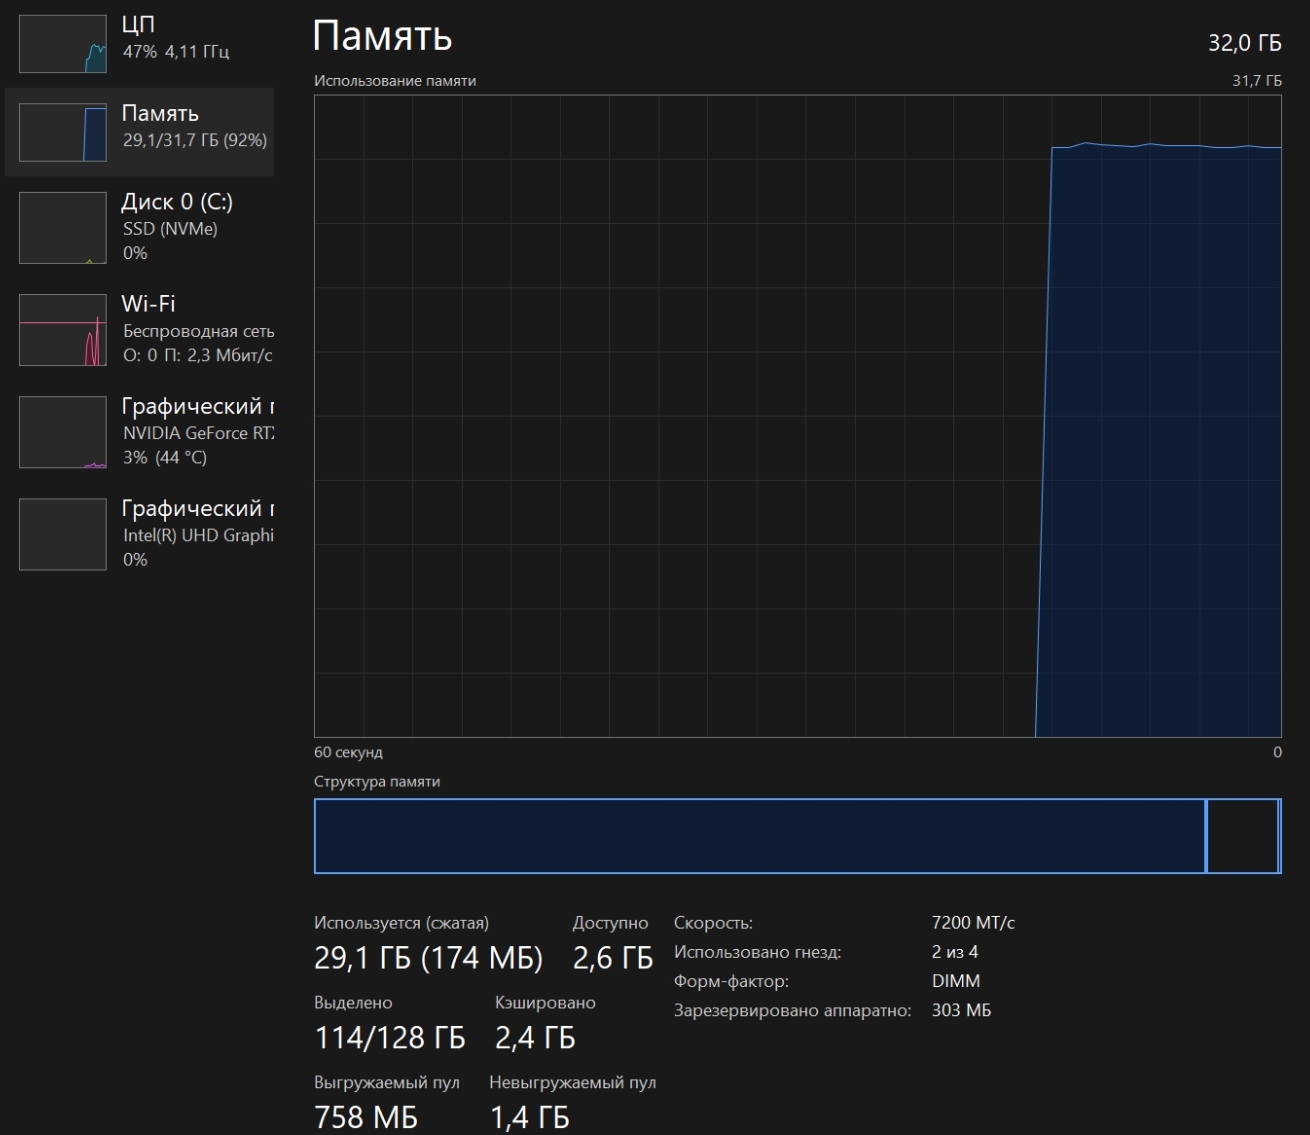
Task: Click the '303 МБ' hardware reserved value
Action: pos(961,1010)
